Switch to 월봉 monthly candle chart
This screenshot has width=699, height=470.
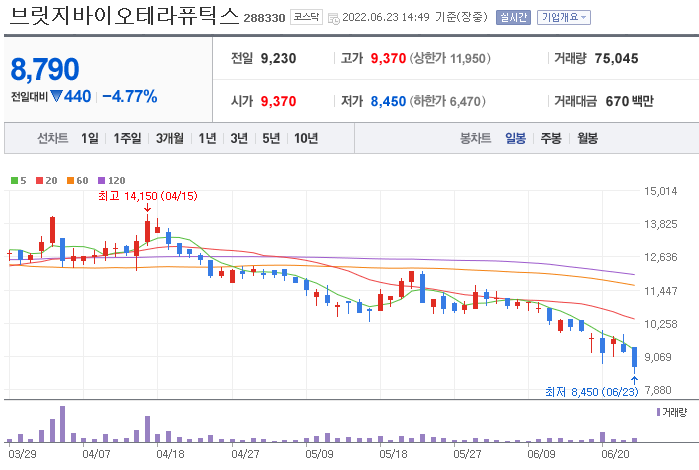[x=588, y=138]
